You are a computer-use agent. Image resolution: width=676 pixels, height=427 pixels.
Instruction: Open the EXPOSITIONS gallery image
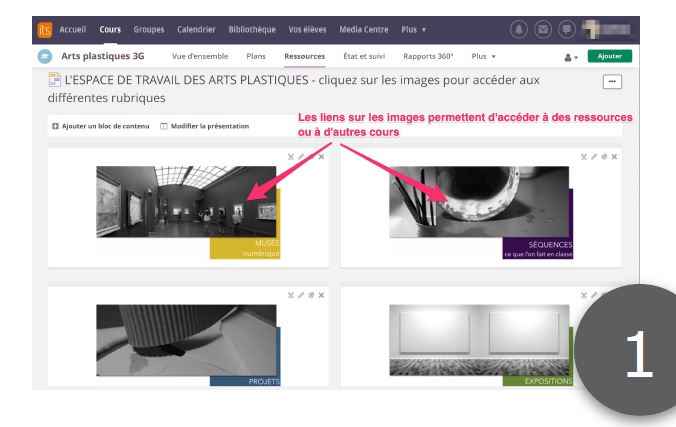(479, 340)
